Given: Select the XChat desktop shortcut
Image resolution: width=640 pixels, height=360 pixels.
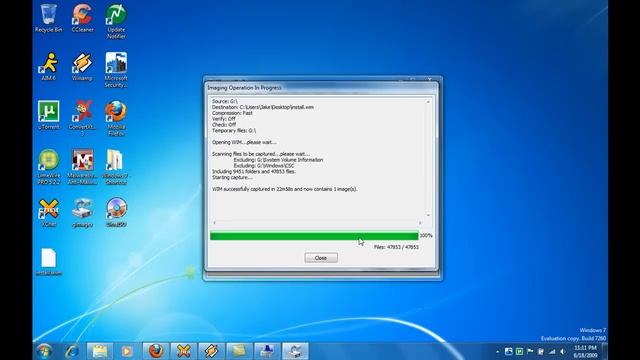Looking at the screenshot, I should pyautogui.click(x=49, y=212).
